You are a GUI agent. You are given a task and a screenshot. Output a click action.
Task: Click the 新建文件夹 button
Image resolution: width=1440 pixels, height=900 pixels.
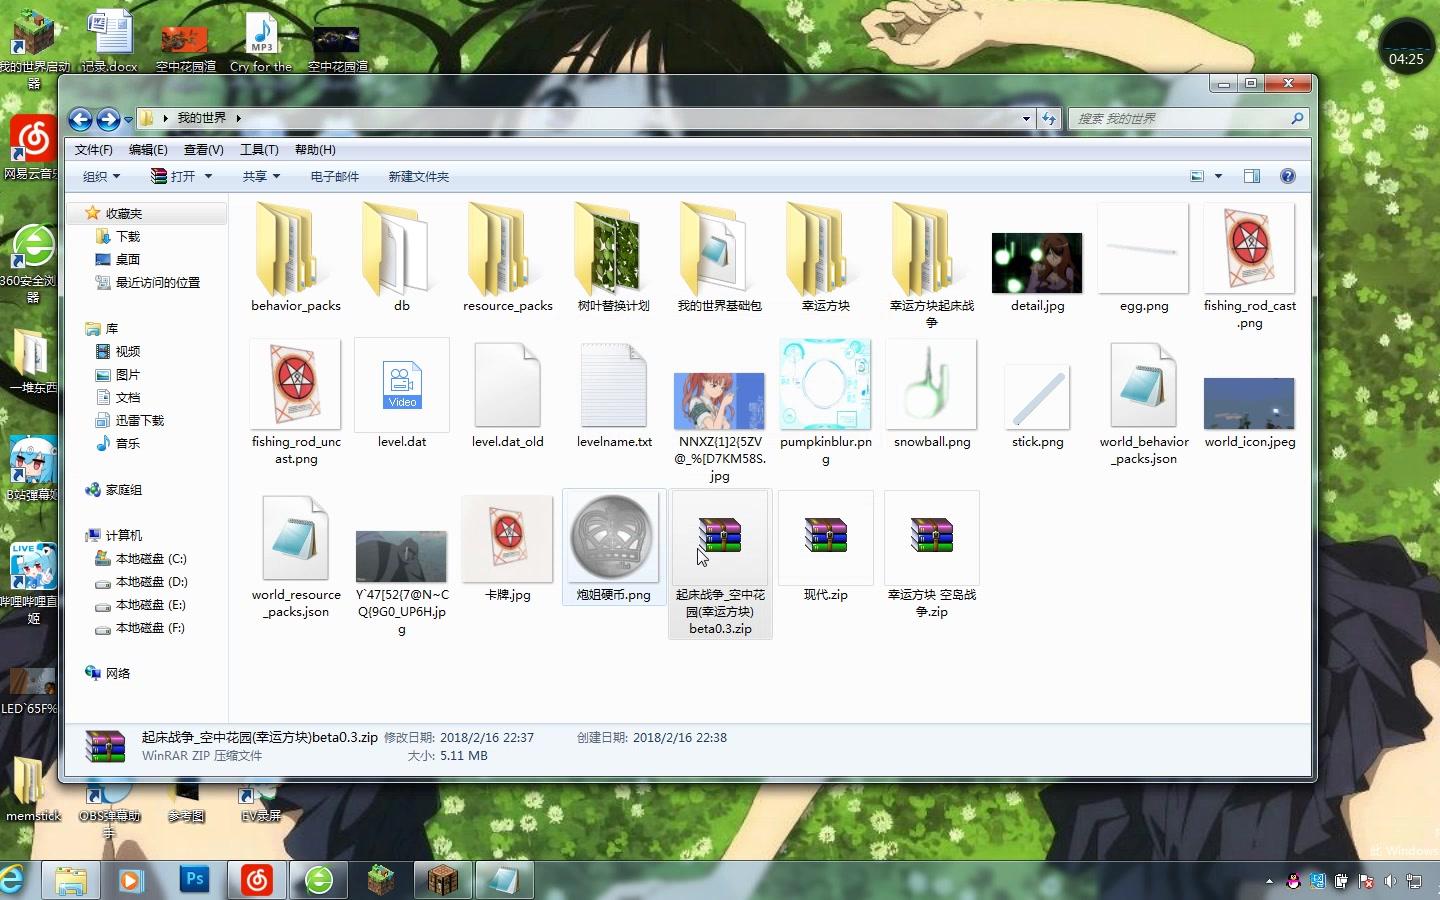418,176
